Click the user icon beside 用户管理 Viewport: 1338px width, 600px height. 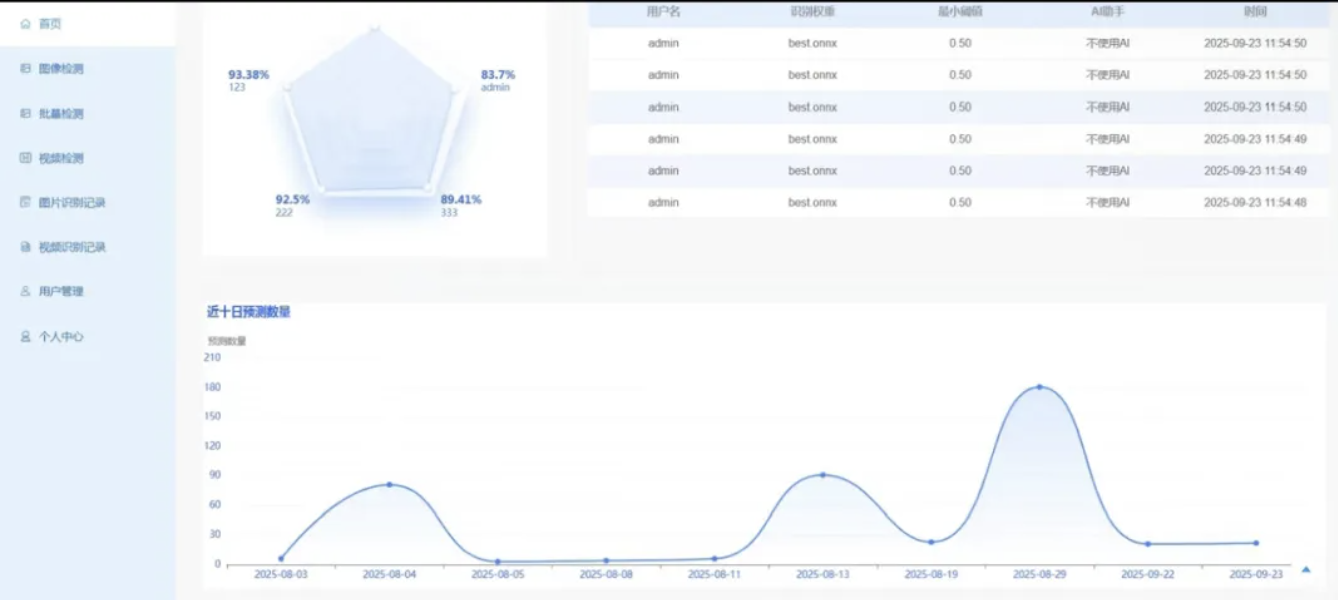26,292
